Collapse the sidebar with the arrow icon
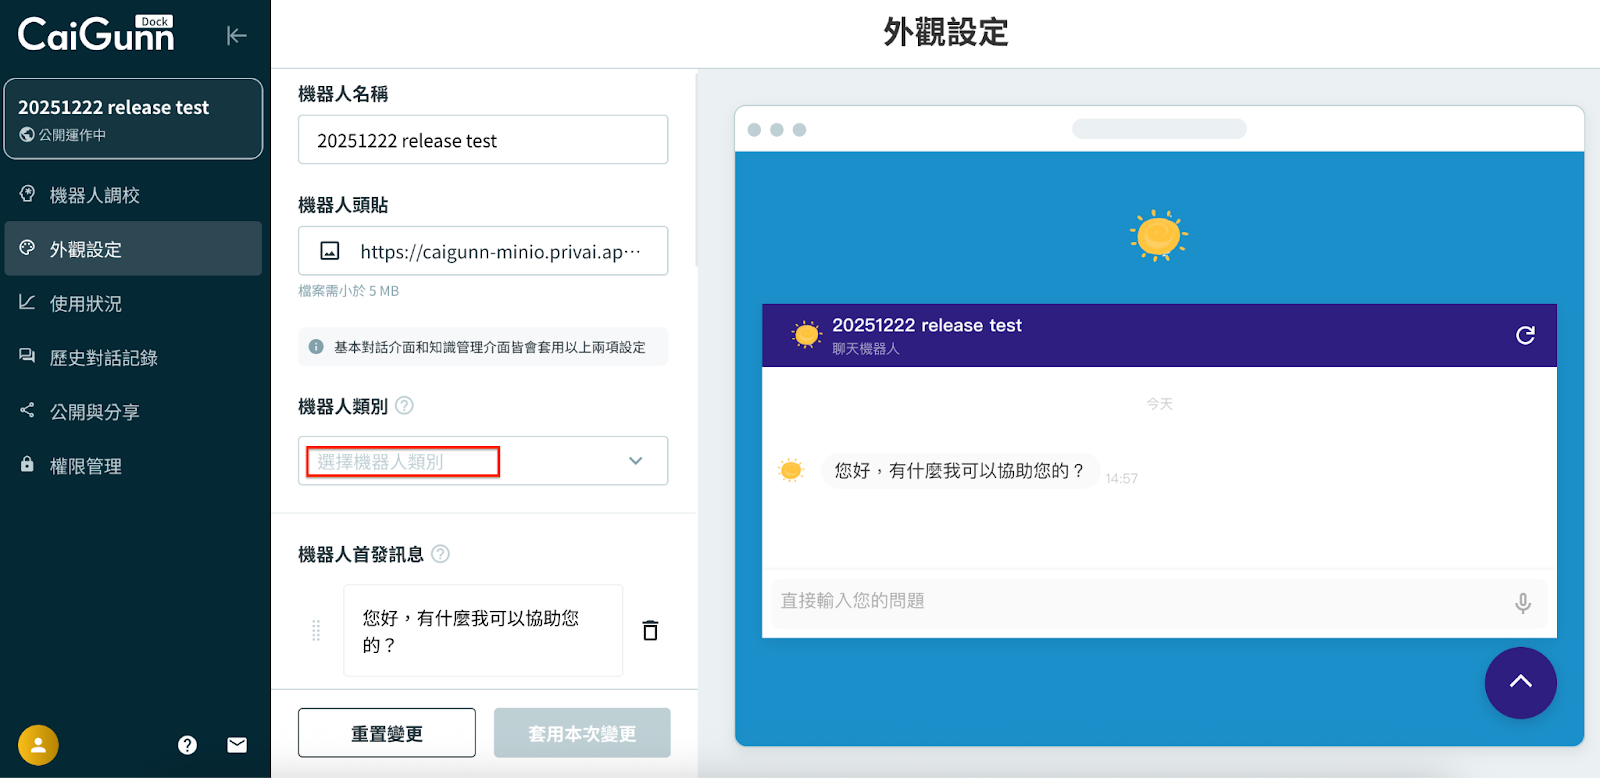Image resolution: width=1600 pixels, height=778 pixels. (236, 36)
